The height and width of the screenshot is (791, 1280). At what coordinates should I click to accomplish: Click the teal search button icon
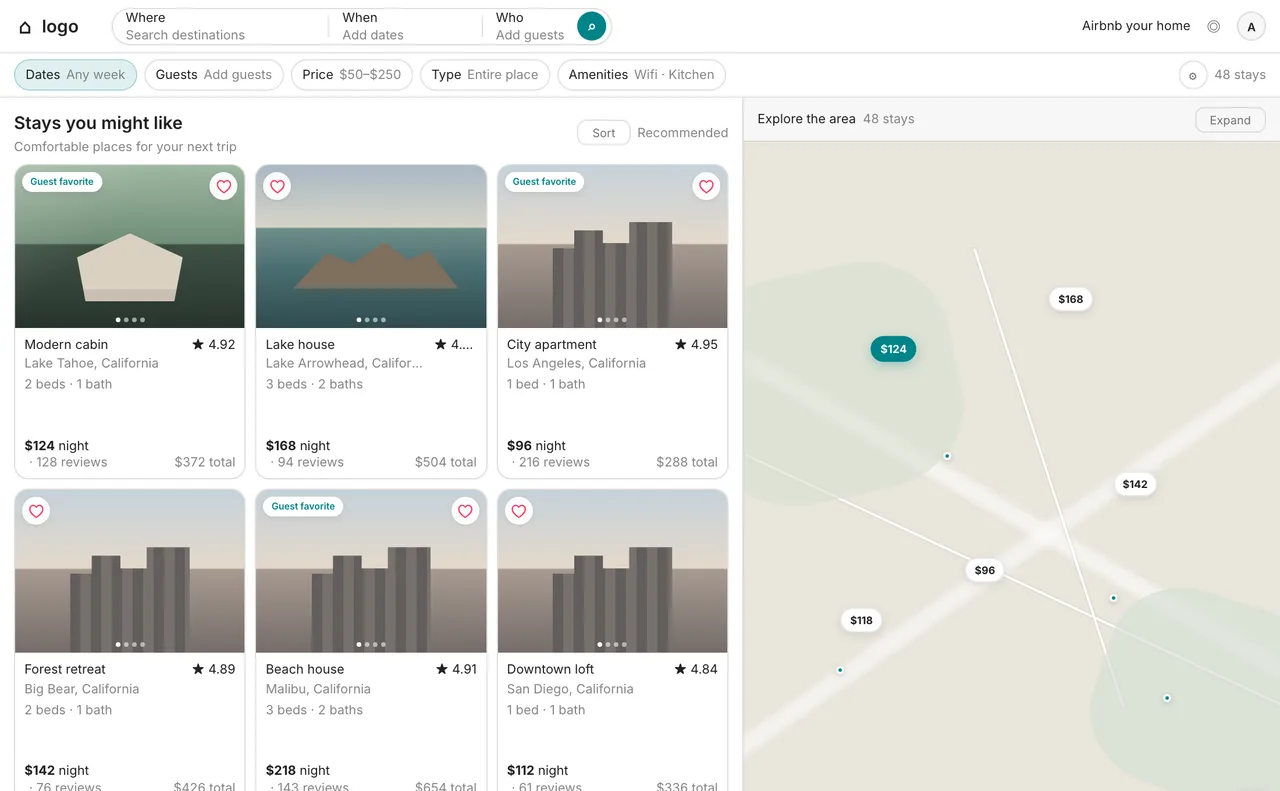click(x=592, y=26)
